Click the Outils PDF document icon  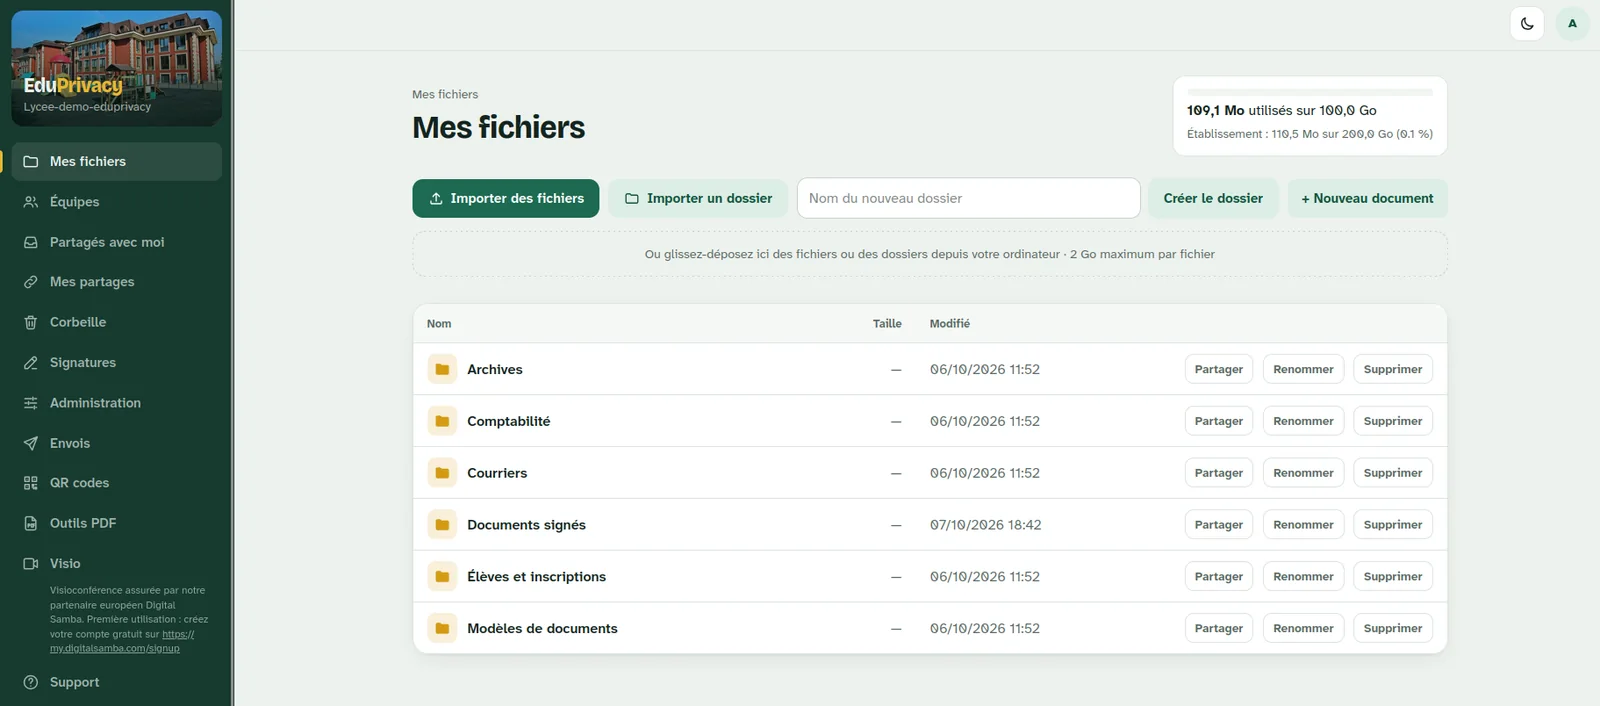pyautogui.click(x=31, y=523)
